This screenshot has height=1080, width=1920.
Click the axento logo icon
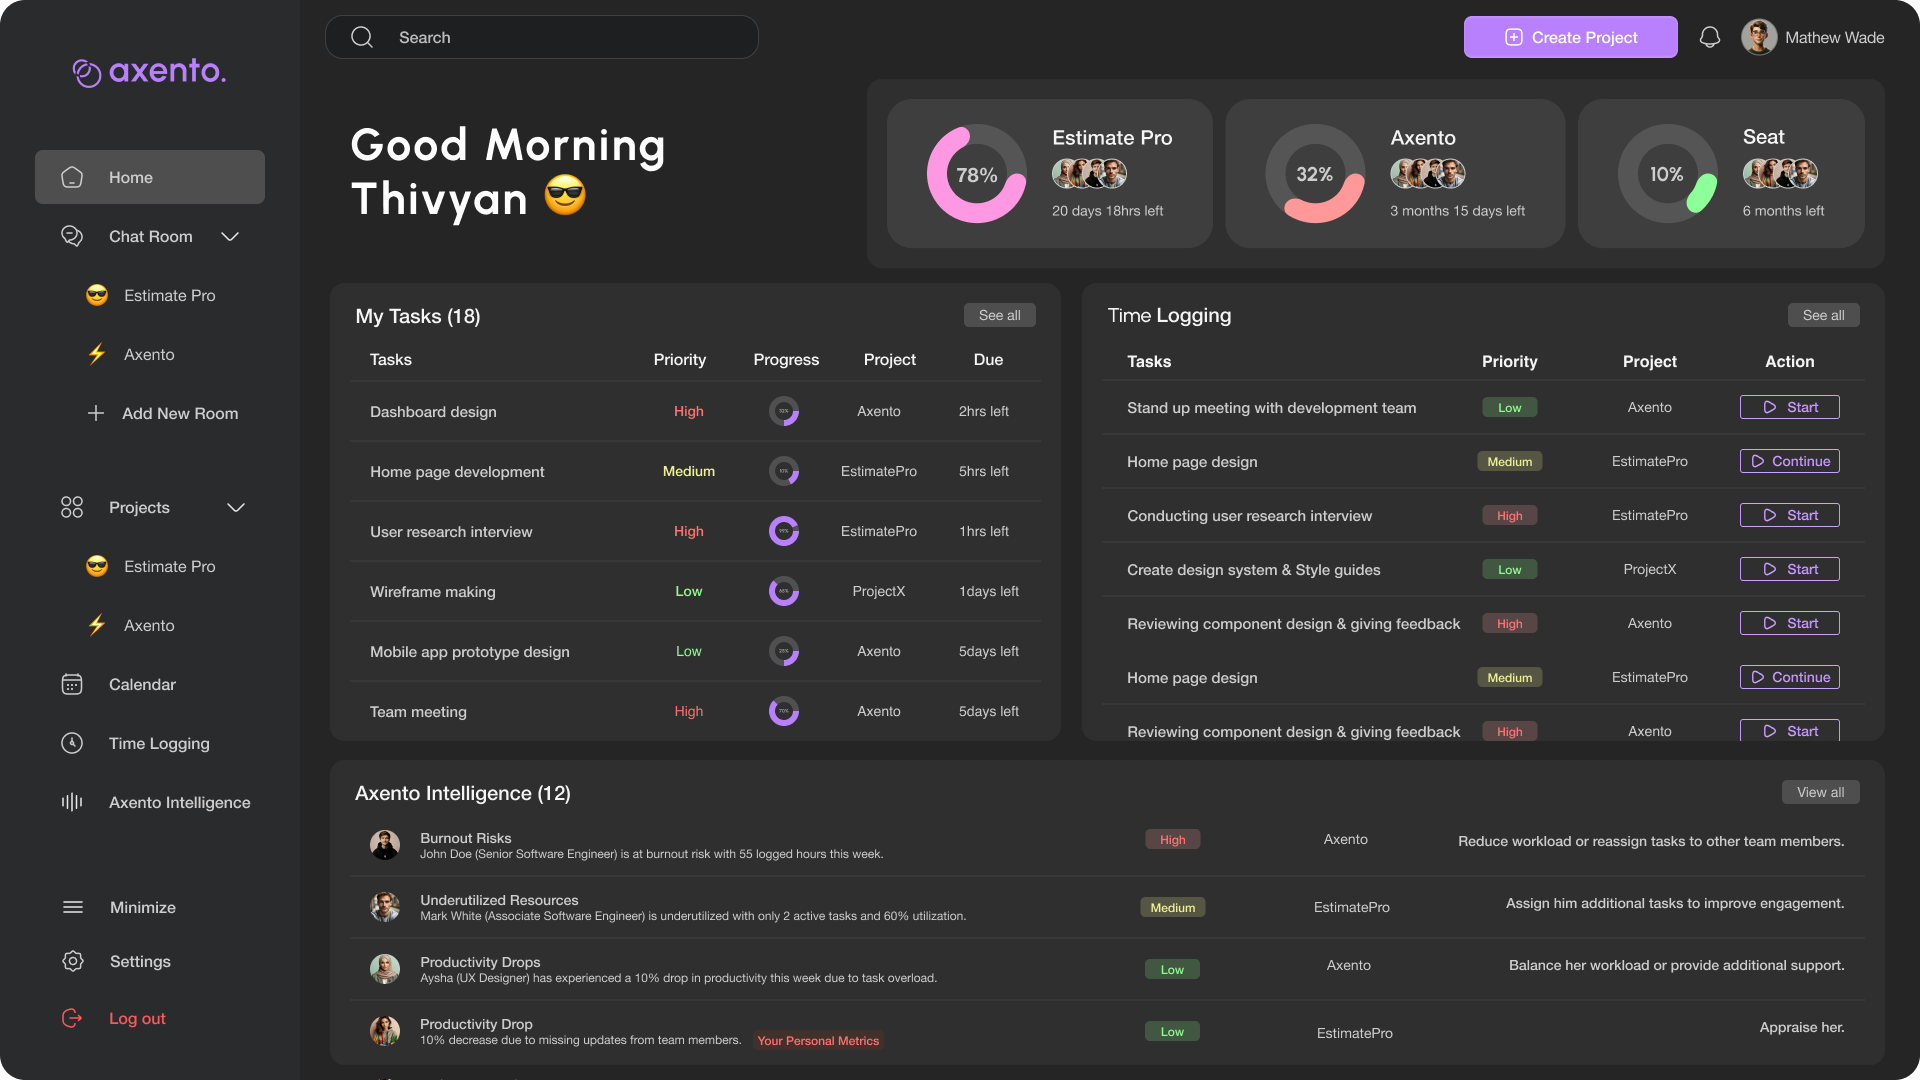pos(87,72)
